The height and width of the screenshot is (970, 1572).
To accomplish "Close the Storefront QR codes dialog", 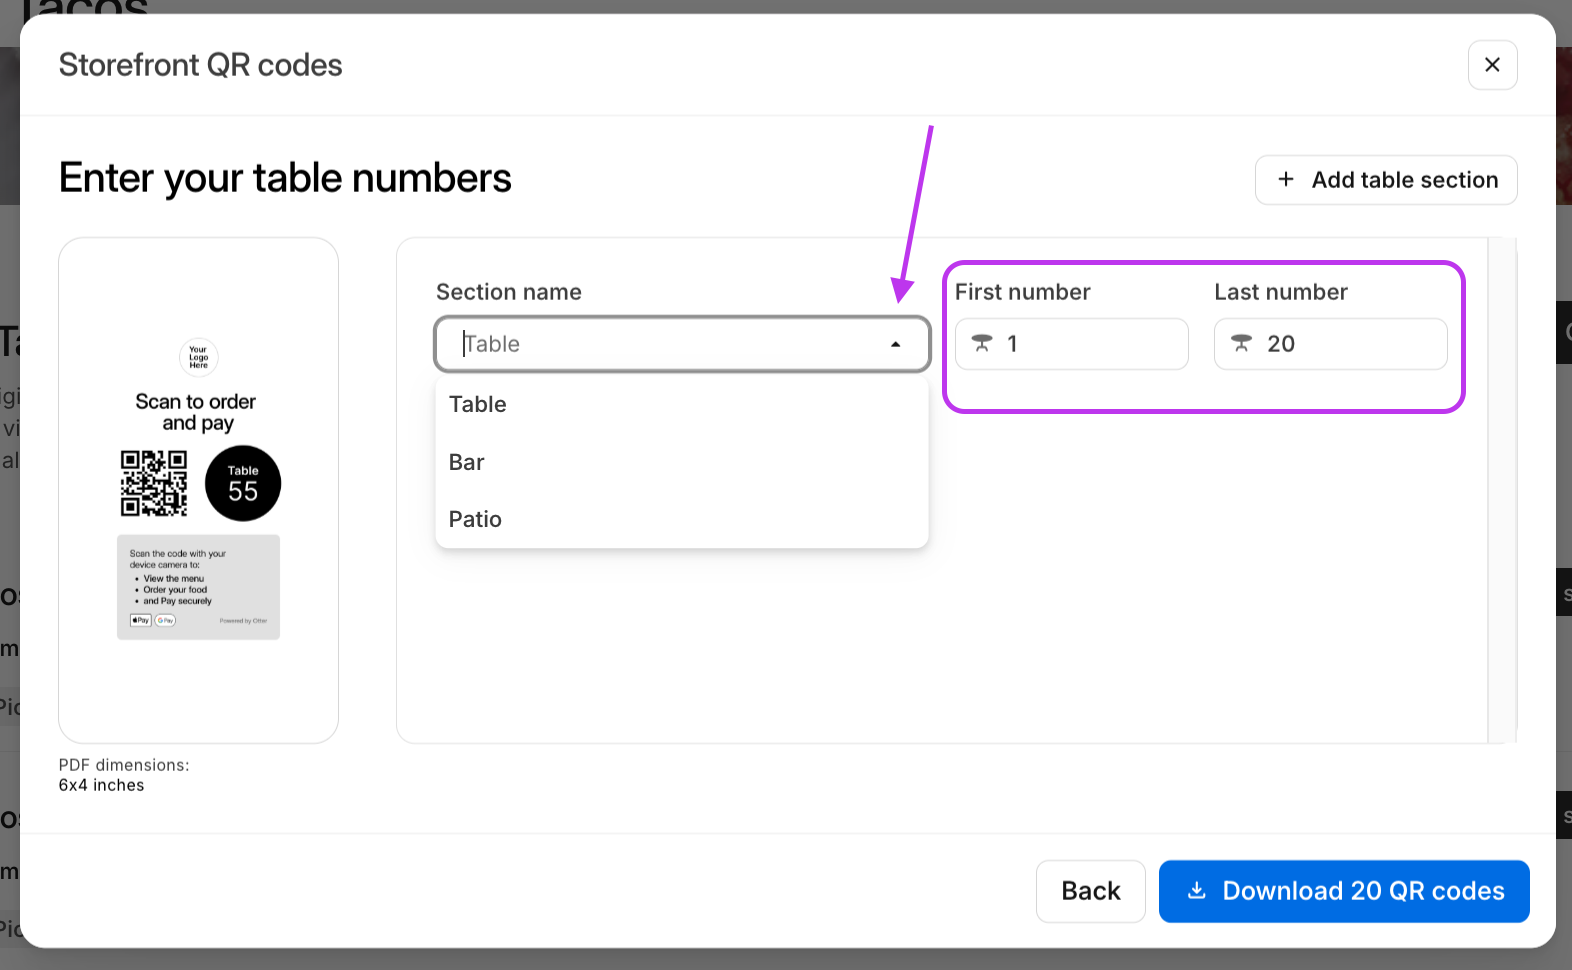I will click(1492, 65).
